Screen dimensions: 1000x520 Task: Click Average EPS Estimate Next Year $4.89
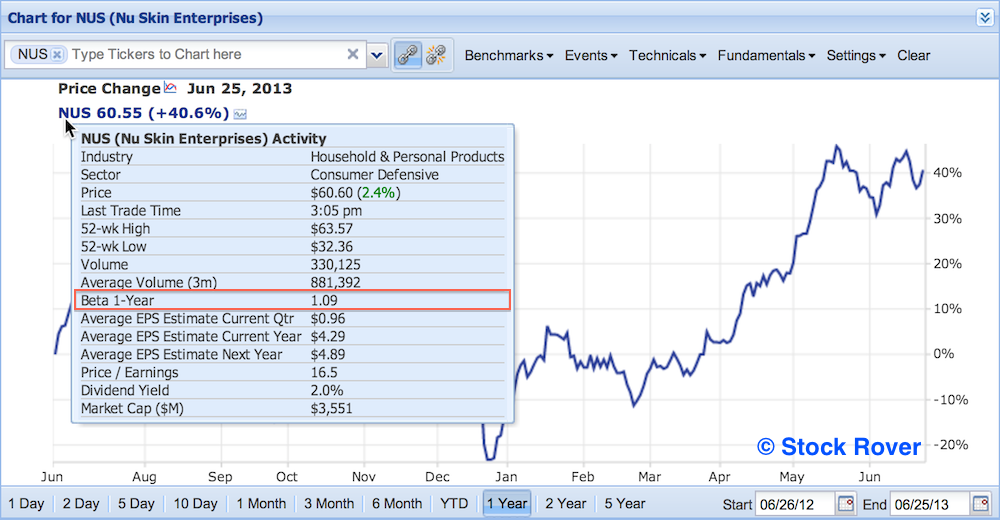[328, 354]
